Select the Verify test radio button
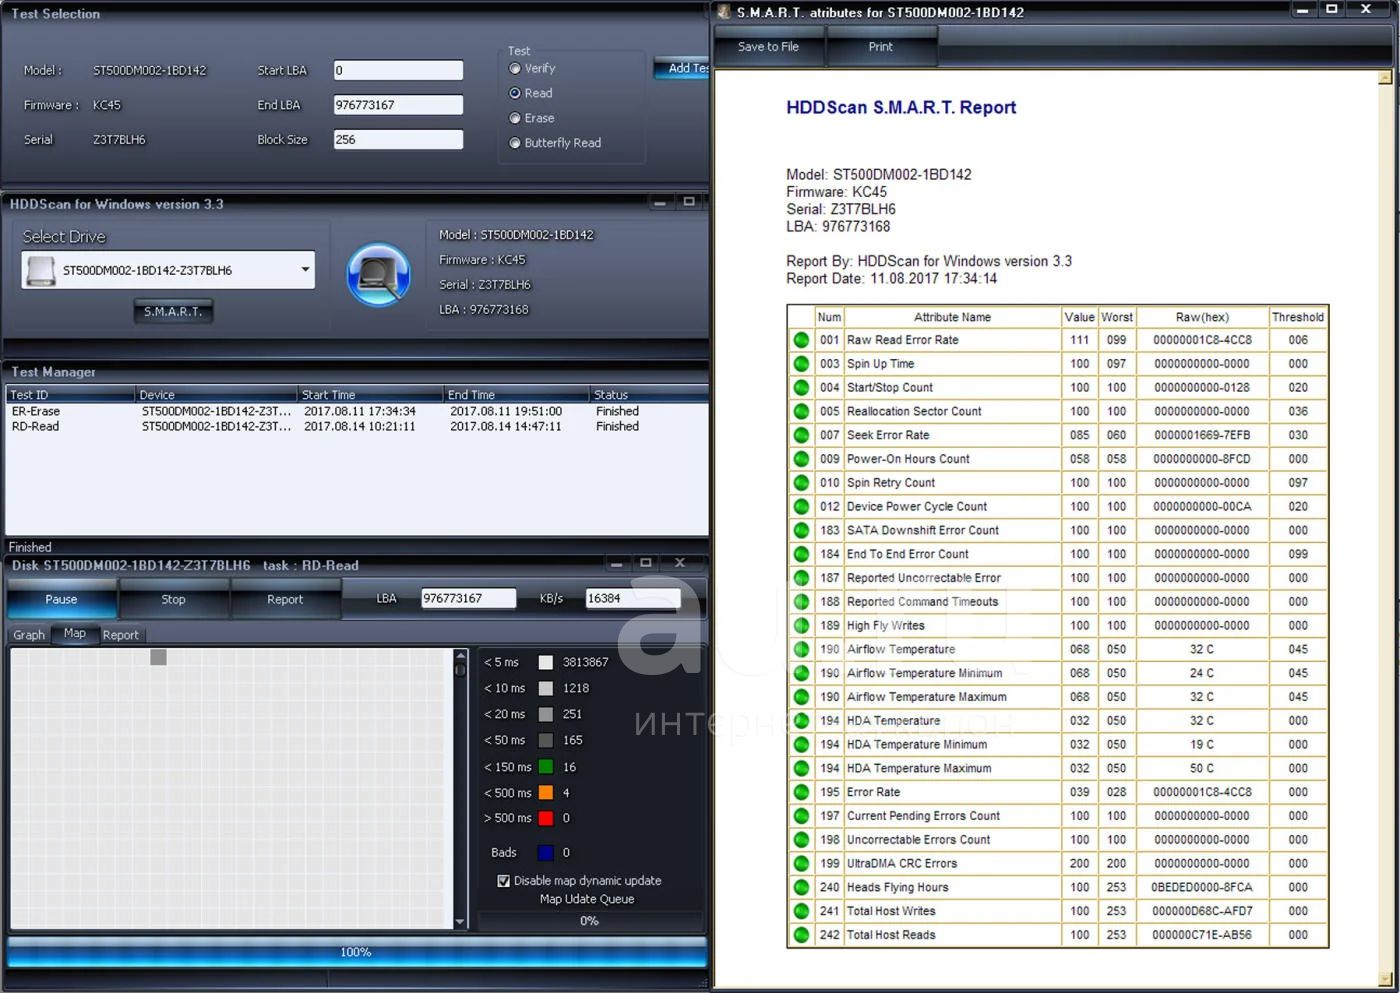 tap(515, 69)
